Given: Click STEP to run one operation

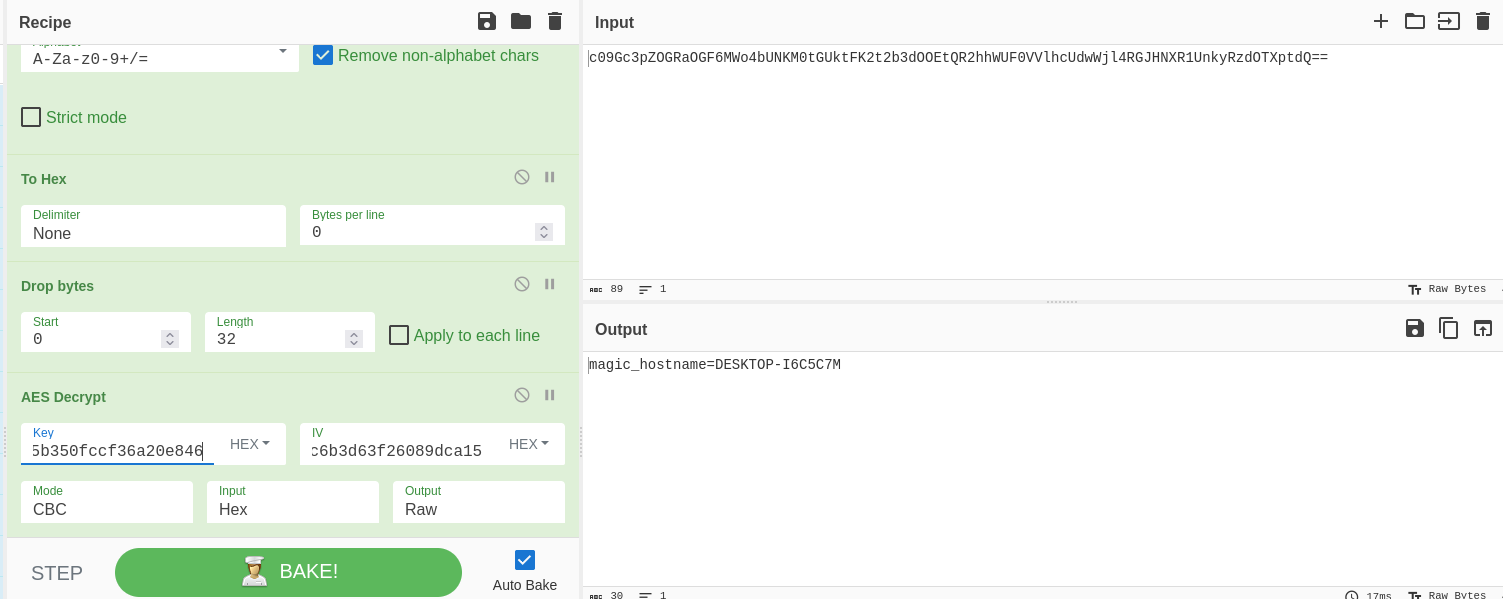Looking at the screenshot, I should click(56, 572).
